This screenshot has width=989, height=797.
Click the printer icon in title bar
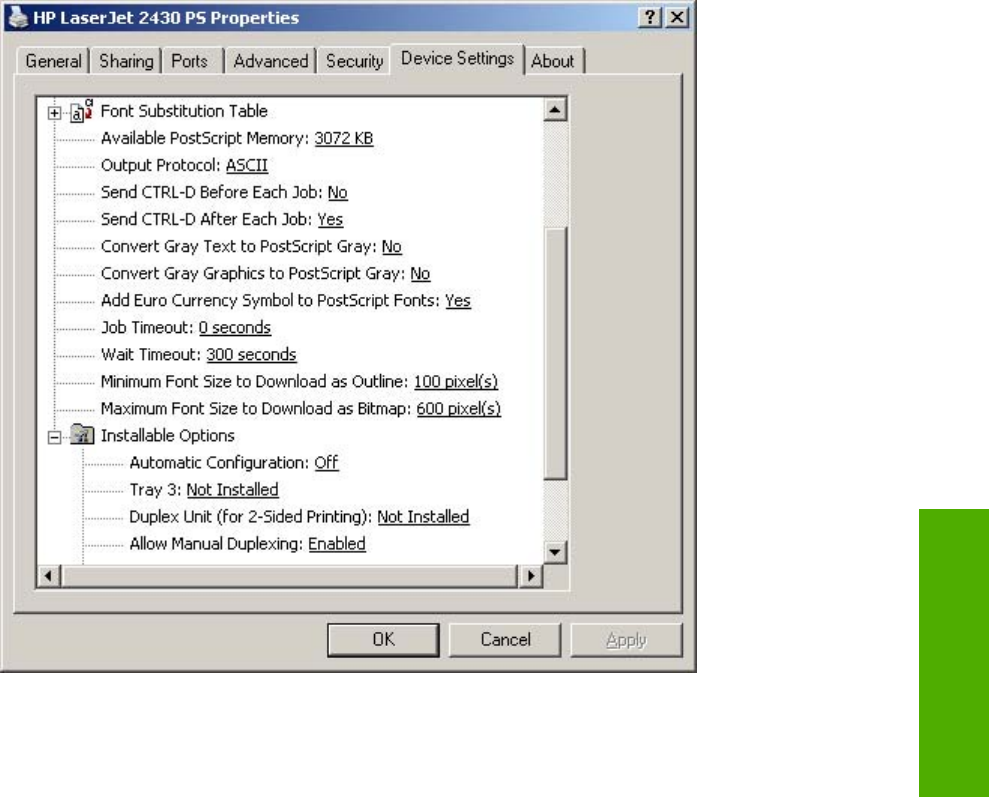click(x=18, y=18)
